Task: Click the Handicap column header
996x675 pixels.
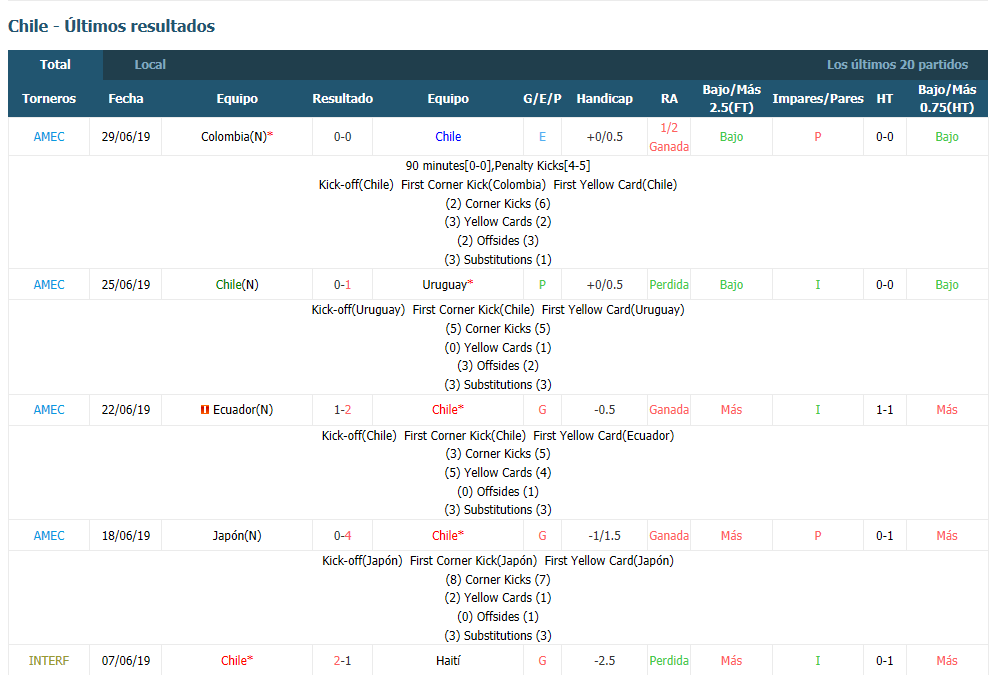Action: [605, 98]
